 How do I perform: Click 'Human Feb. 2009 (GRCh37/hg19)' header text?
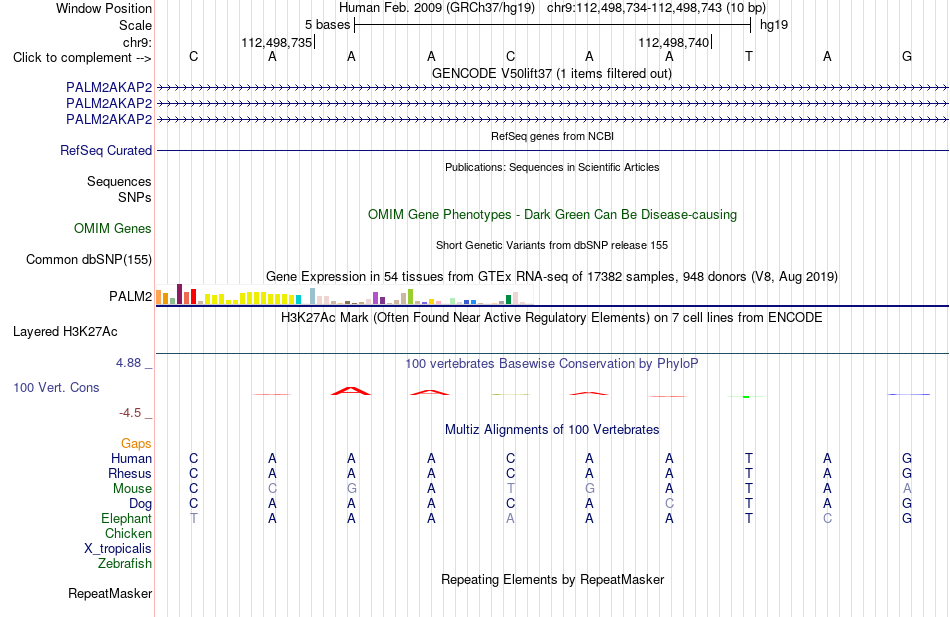(x=436, y=8)
